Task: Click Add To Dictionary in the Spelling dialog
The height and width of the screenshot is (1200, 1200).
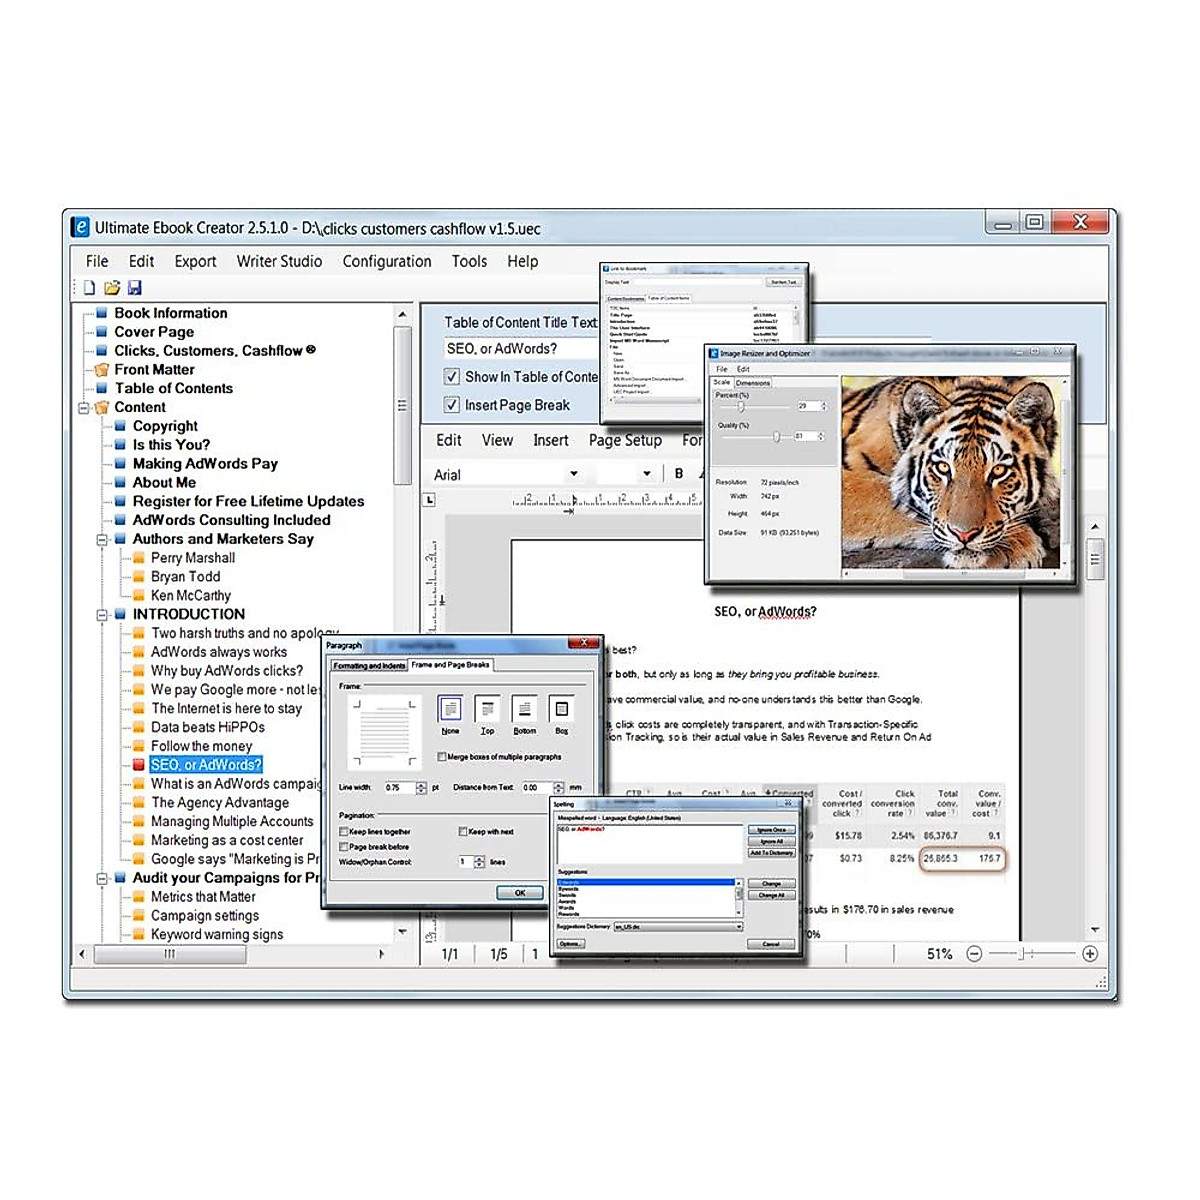Action: pyautogui.click(x=771, y=853)
